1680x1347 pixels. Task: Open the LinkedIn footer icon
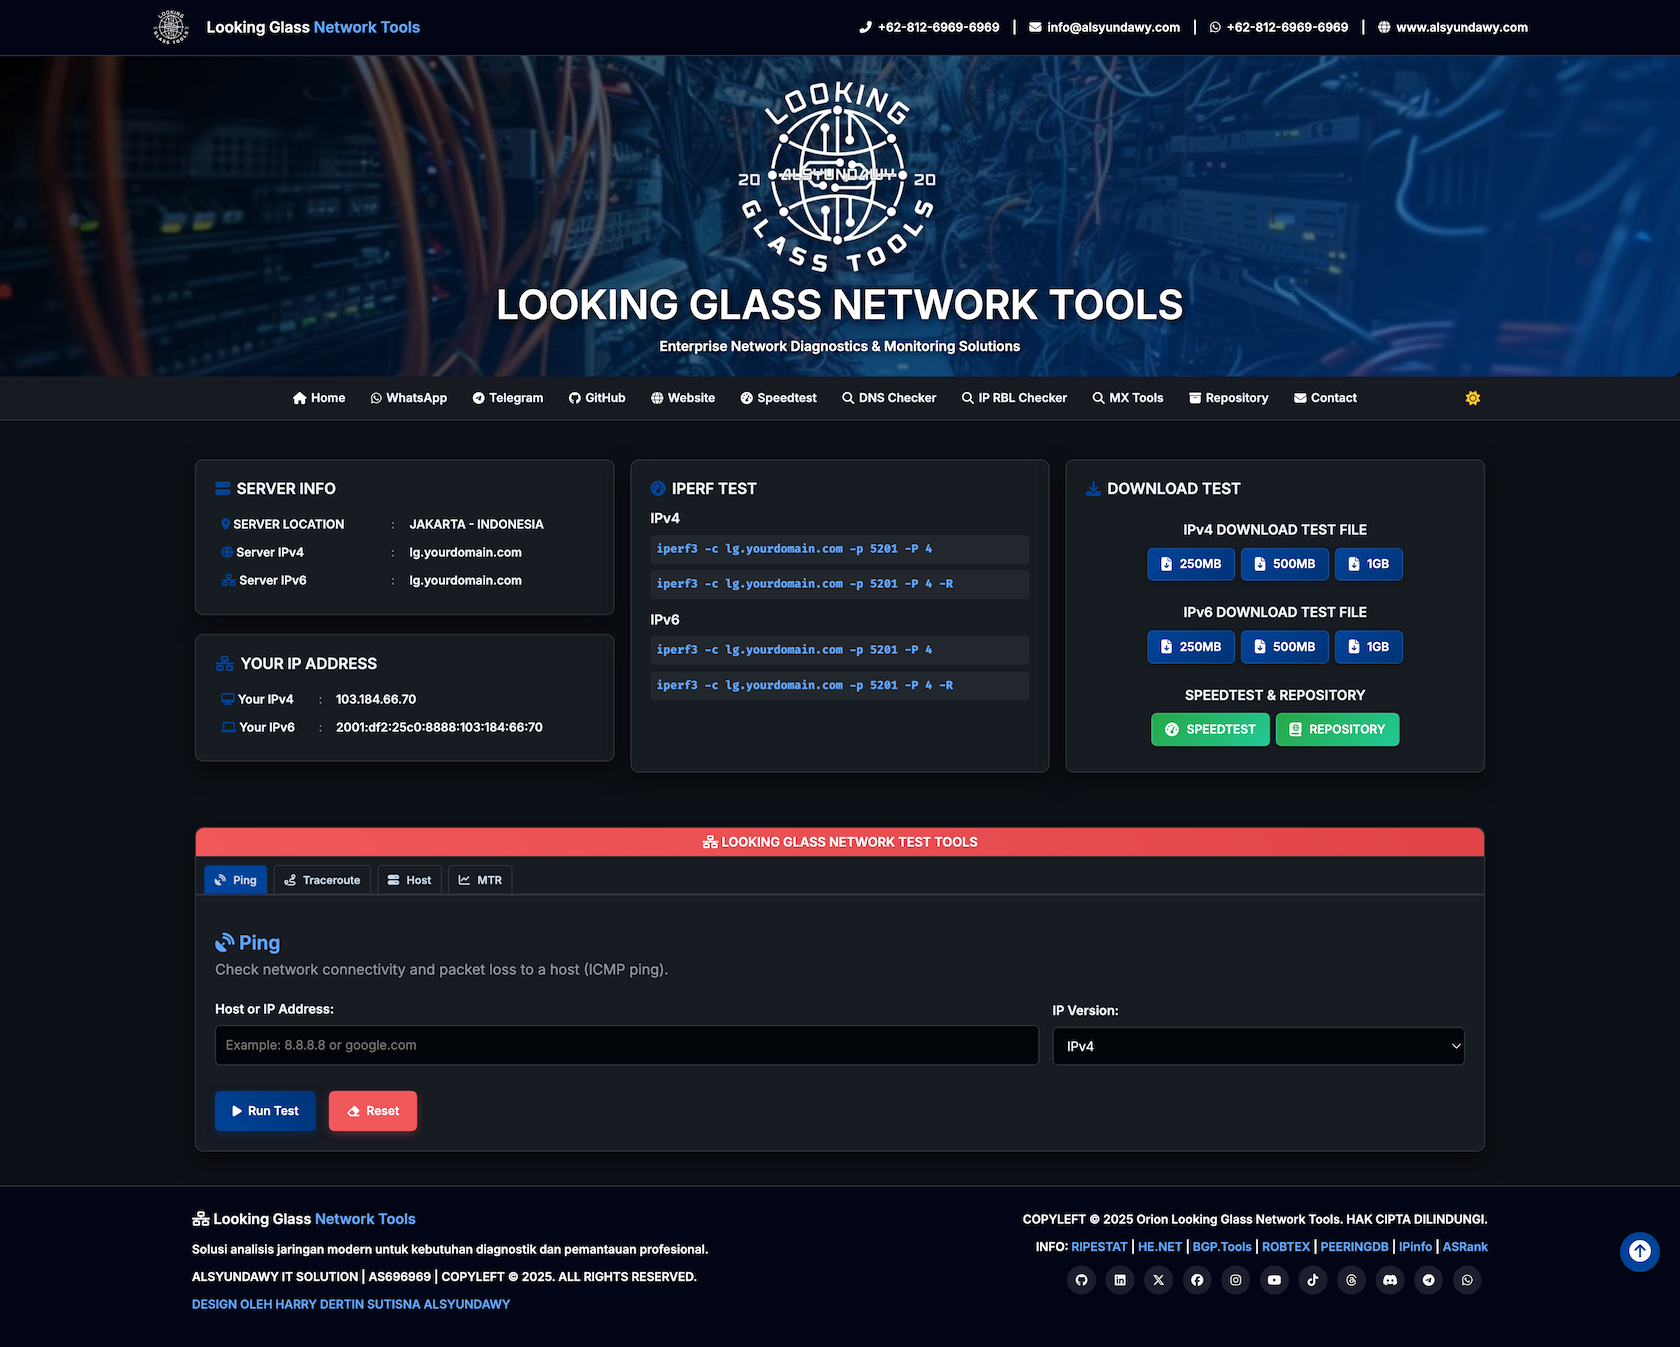pyautogui.click(x=1120, y=1280)
